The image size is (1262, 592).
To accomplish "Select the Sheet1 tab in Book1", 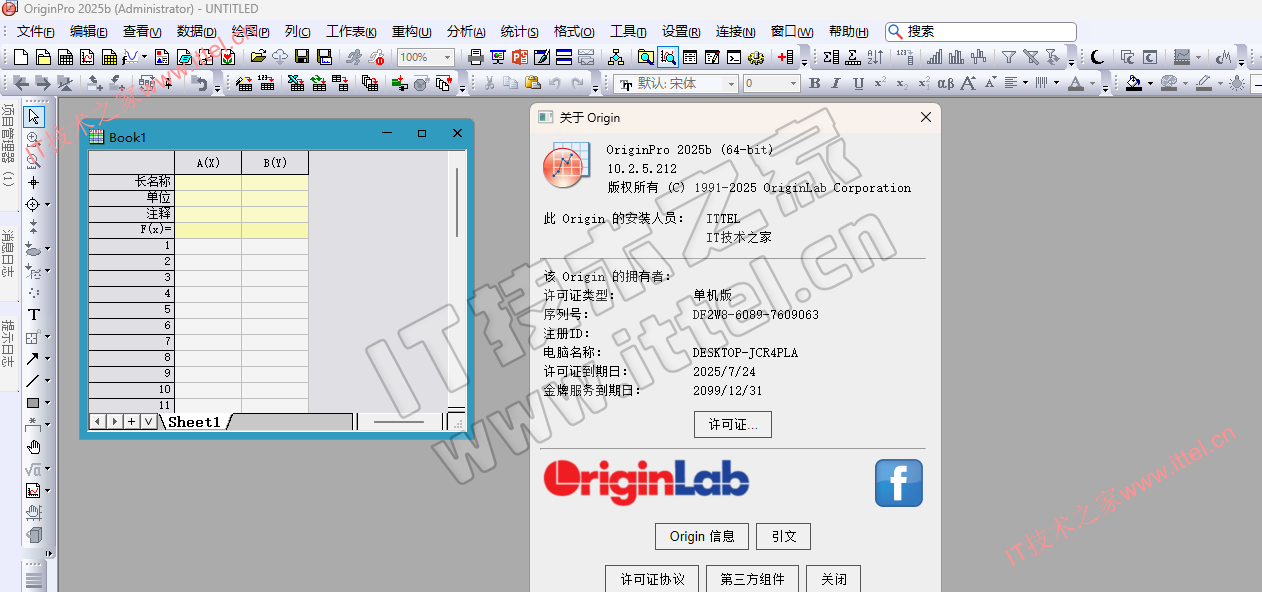I will tap(194, 422).
